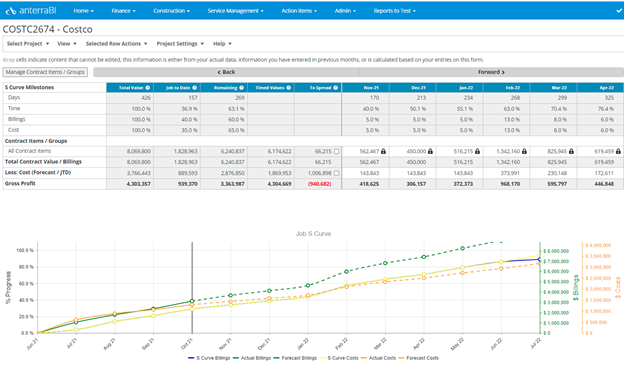
Task: Click the Forward navigation button
Action: 491,72
